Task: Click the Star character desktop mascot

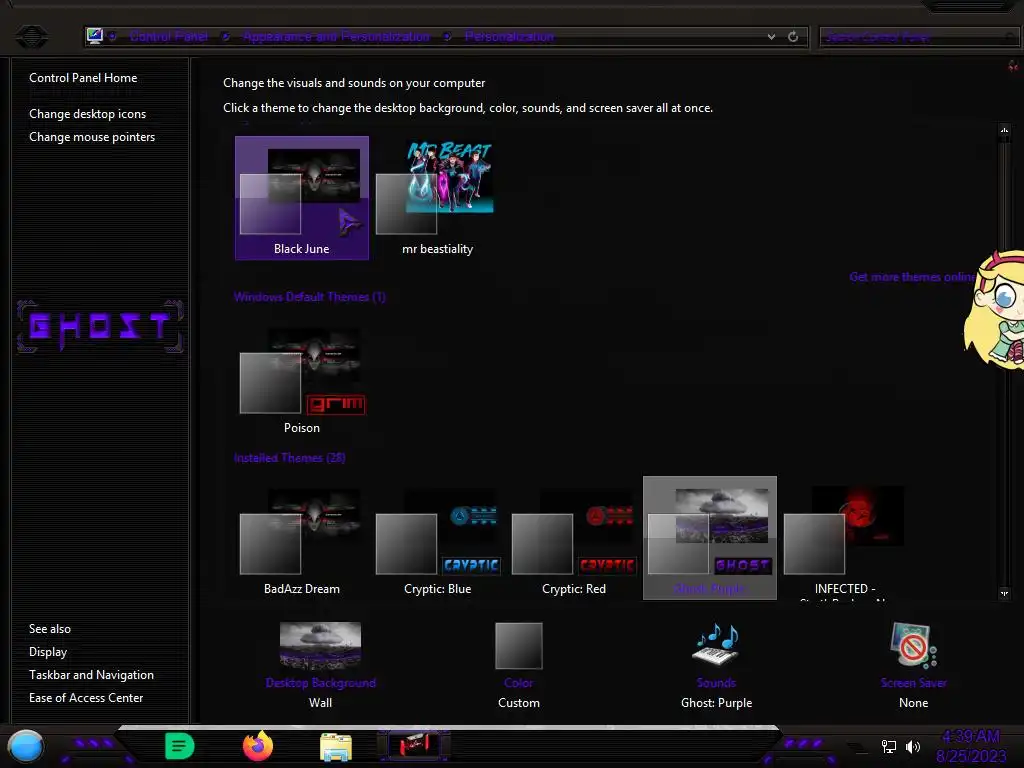Action: 995,310
